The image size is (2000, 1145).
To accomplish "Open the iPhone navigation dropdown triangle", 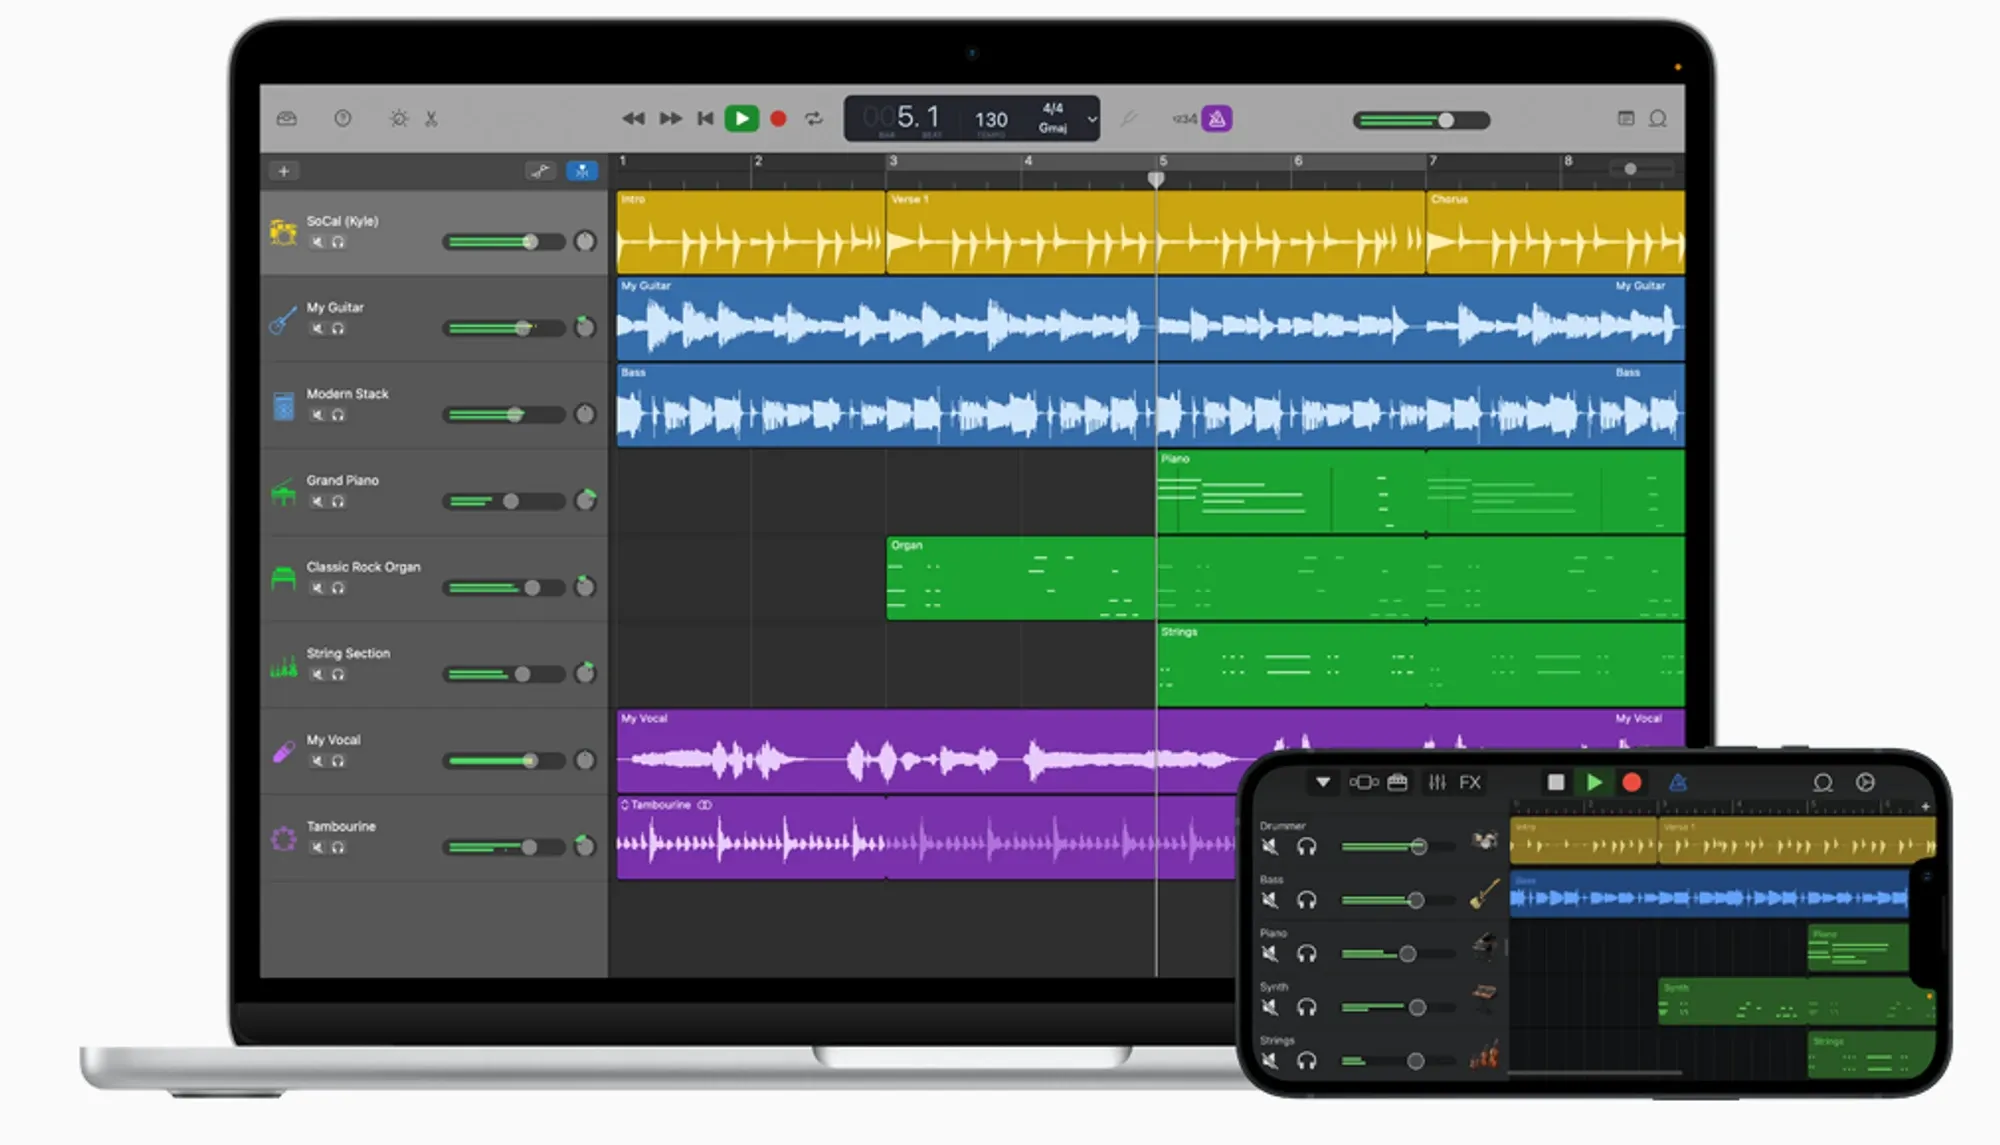I will [1323, 782].
